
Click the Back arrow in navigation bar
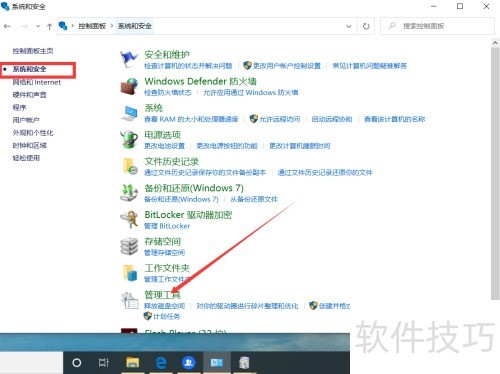point(7,26)
